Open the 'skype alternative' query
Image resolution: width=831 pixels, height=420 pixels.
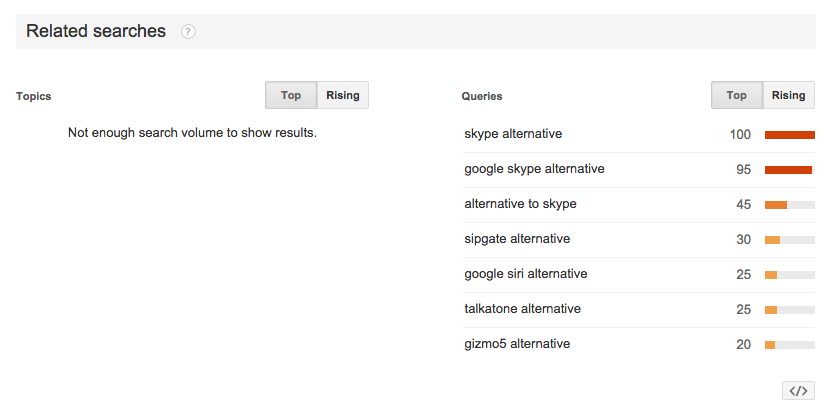[x=513, y=134]
